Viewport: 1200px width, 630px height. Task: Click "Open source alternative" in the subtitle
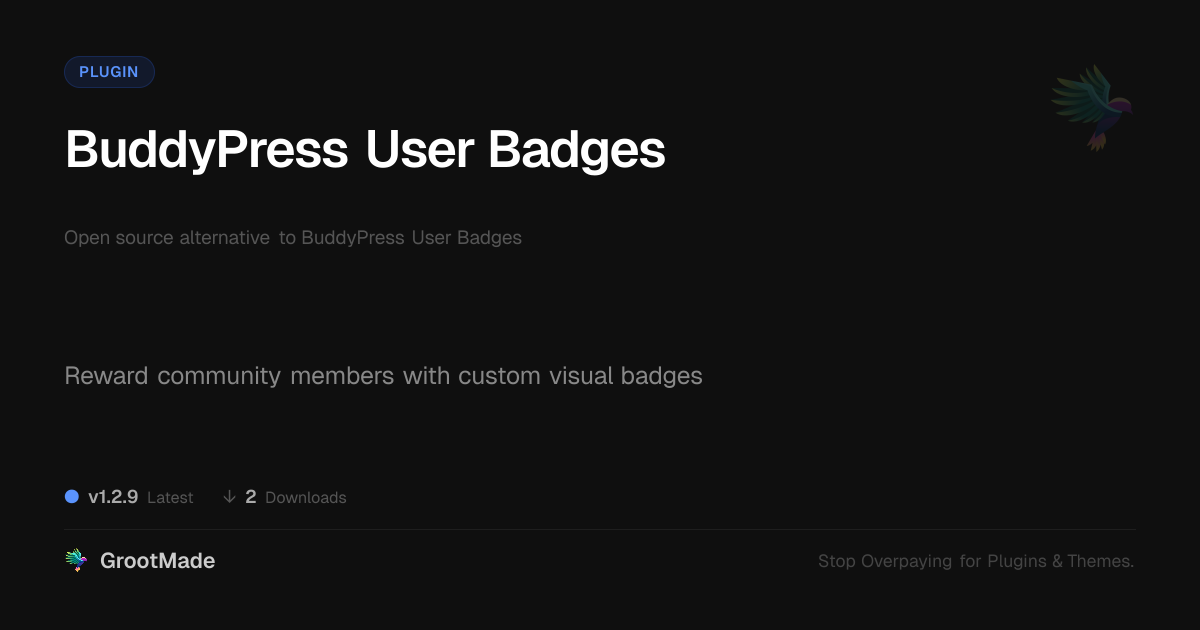167,238
